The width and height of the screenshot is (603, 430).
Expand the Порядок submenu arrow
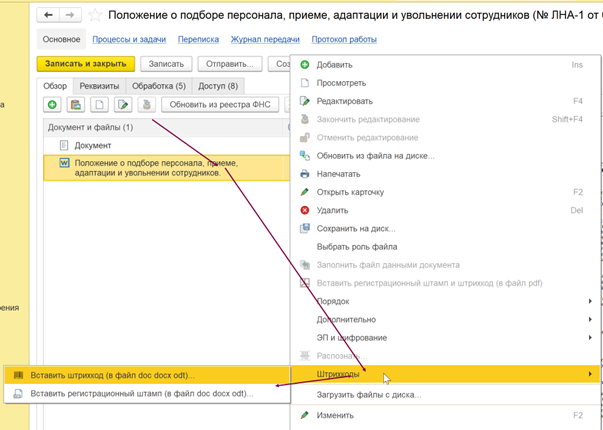click(590, 301)
